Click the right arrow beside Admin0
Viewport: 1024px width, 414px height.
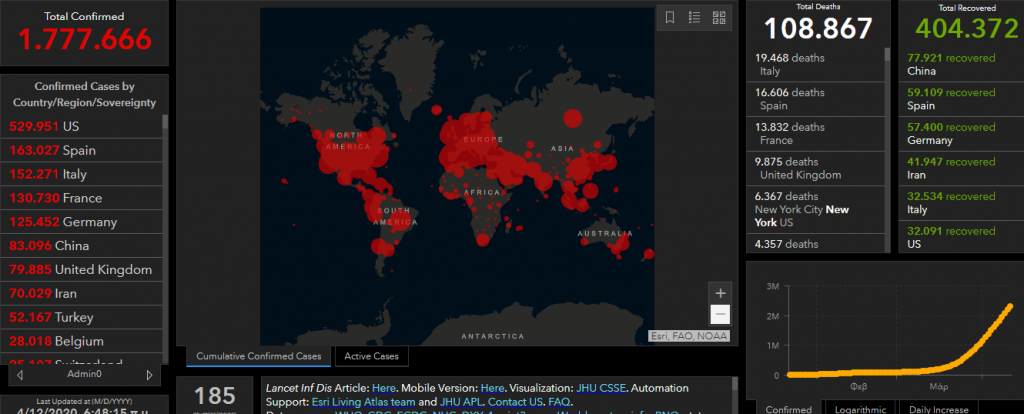pos(150,375)
